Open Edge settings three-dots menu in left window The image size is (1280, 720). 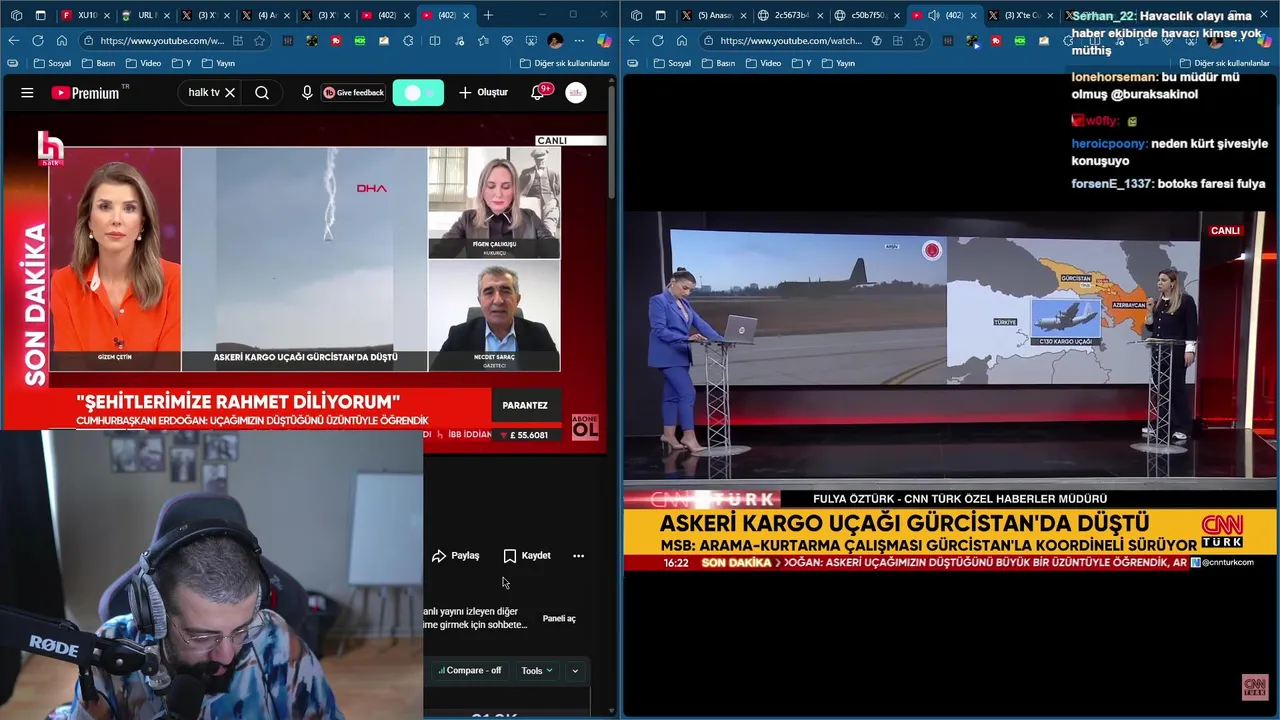[x=579, y=41]
